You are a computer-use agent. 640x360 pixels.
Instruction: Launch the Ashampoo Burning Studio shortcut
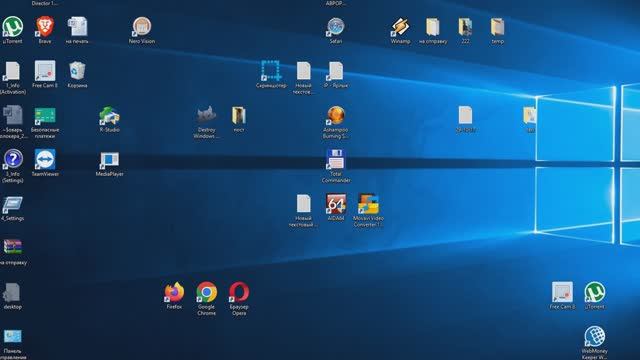[x=336, y=115]
